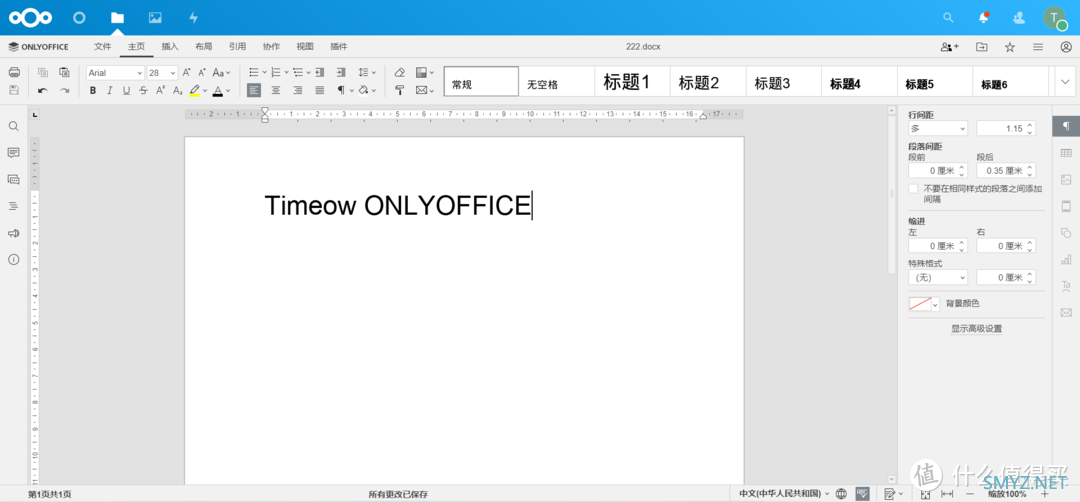Image resolution: width=1080 pixels, height=502 pixels.
Task: Click the copy style paint roller icon
Action: point(399,90)
